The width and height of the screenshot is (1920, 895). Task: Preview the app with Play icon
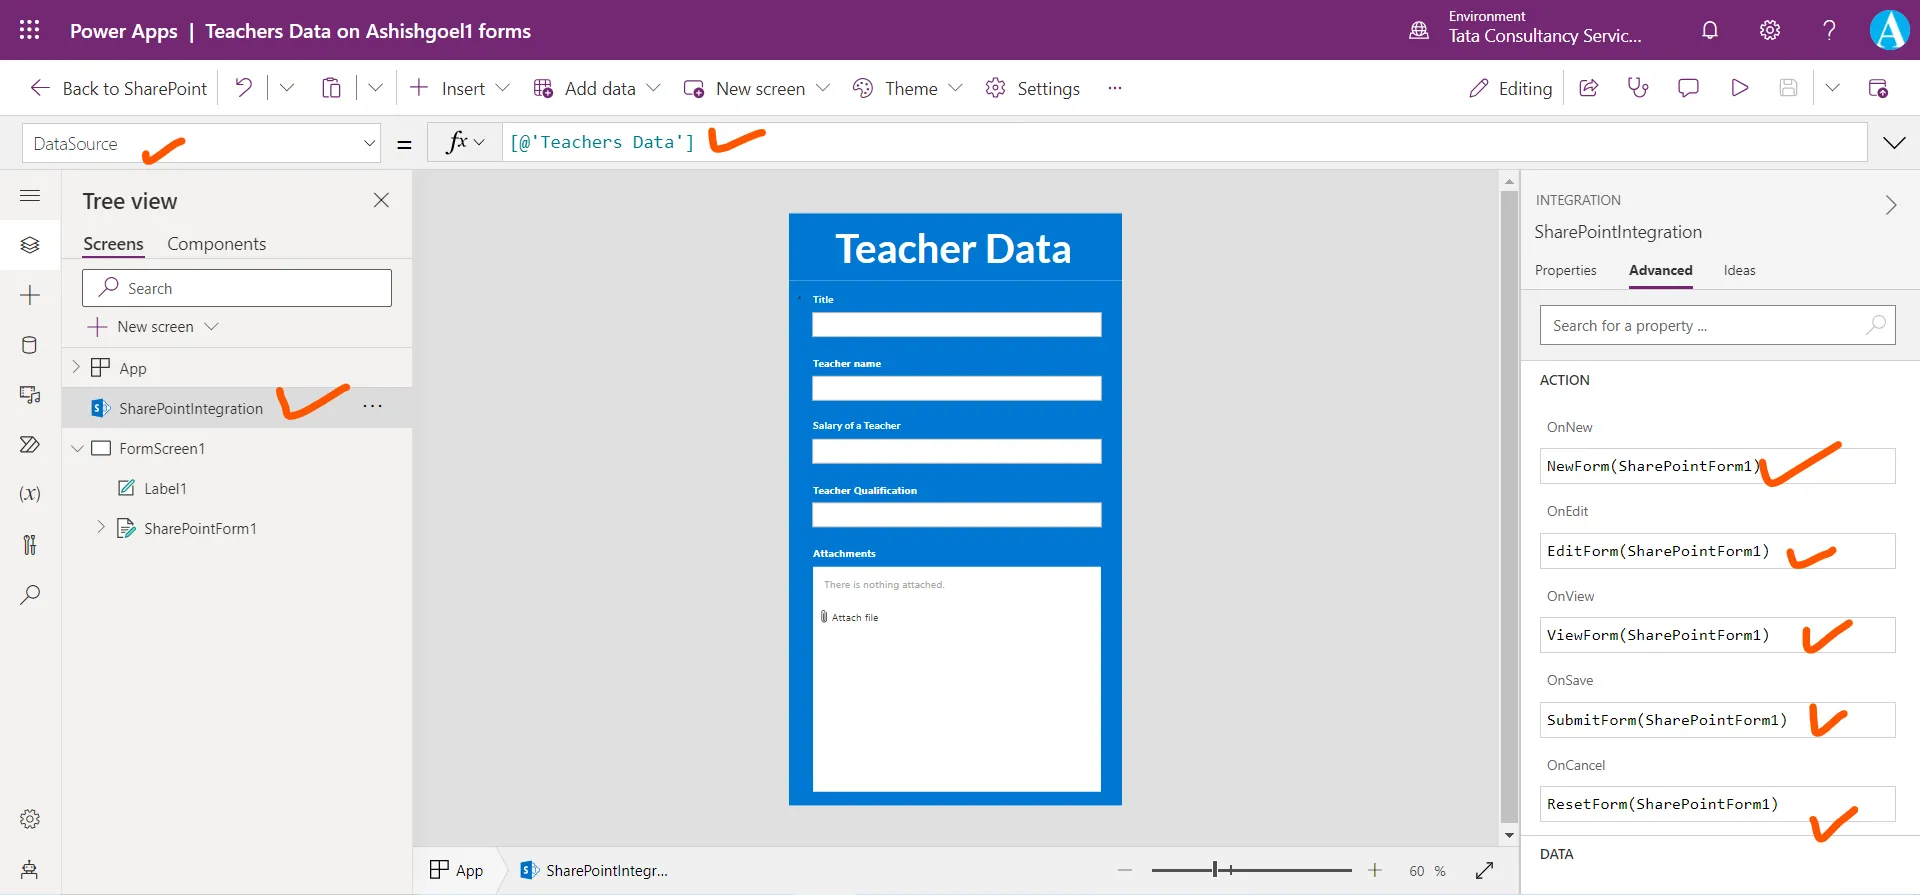point(1739,88)
